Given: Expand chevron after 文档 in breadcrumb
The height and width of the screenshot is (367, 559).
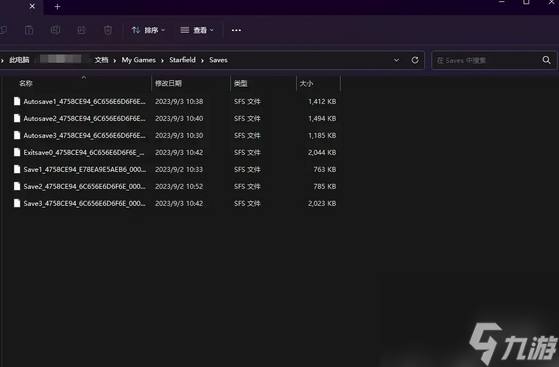Looking at the screenshot, I should 115,61.
